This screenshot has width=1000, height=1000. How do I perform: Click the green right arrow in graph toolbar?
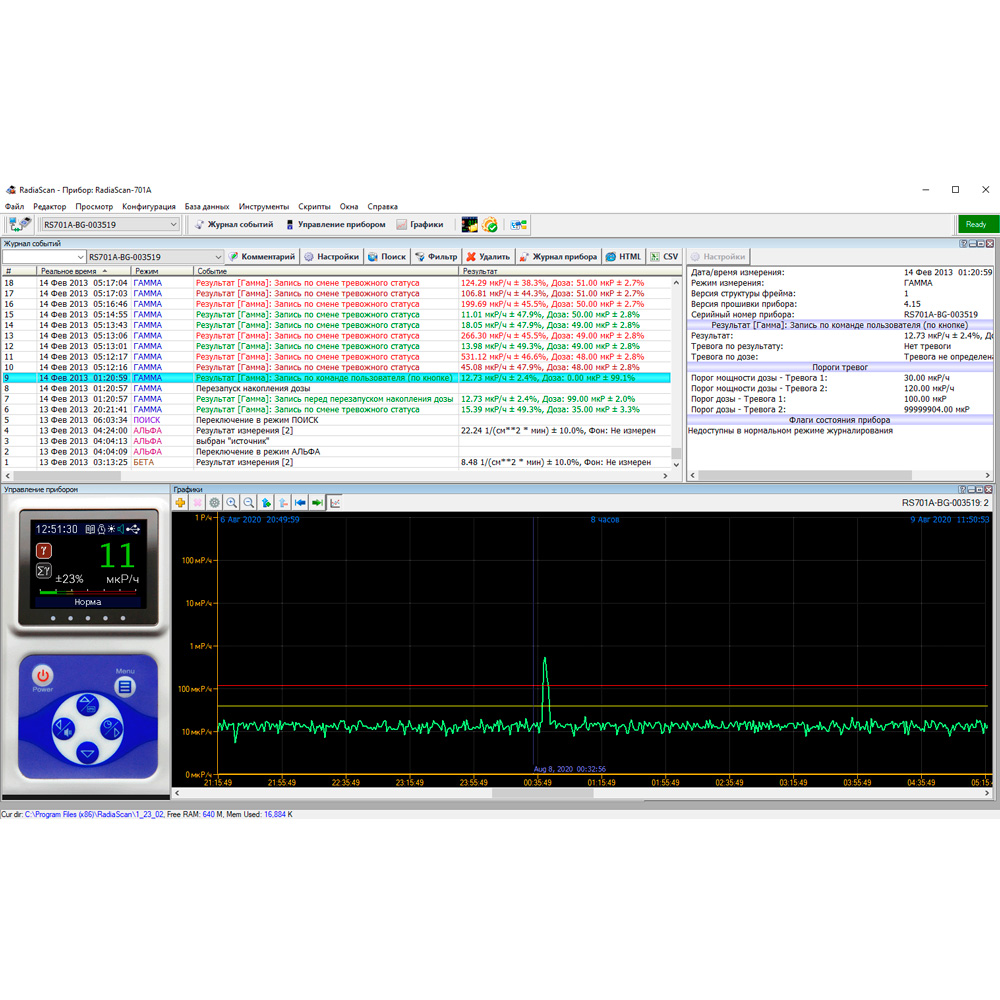click(317, 503)
